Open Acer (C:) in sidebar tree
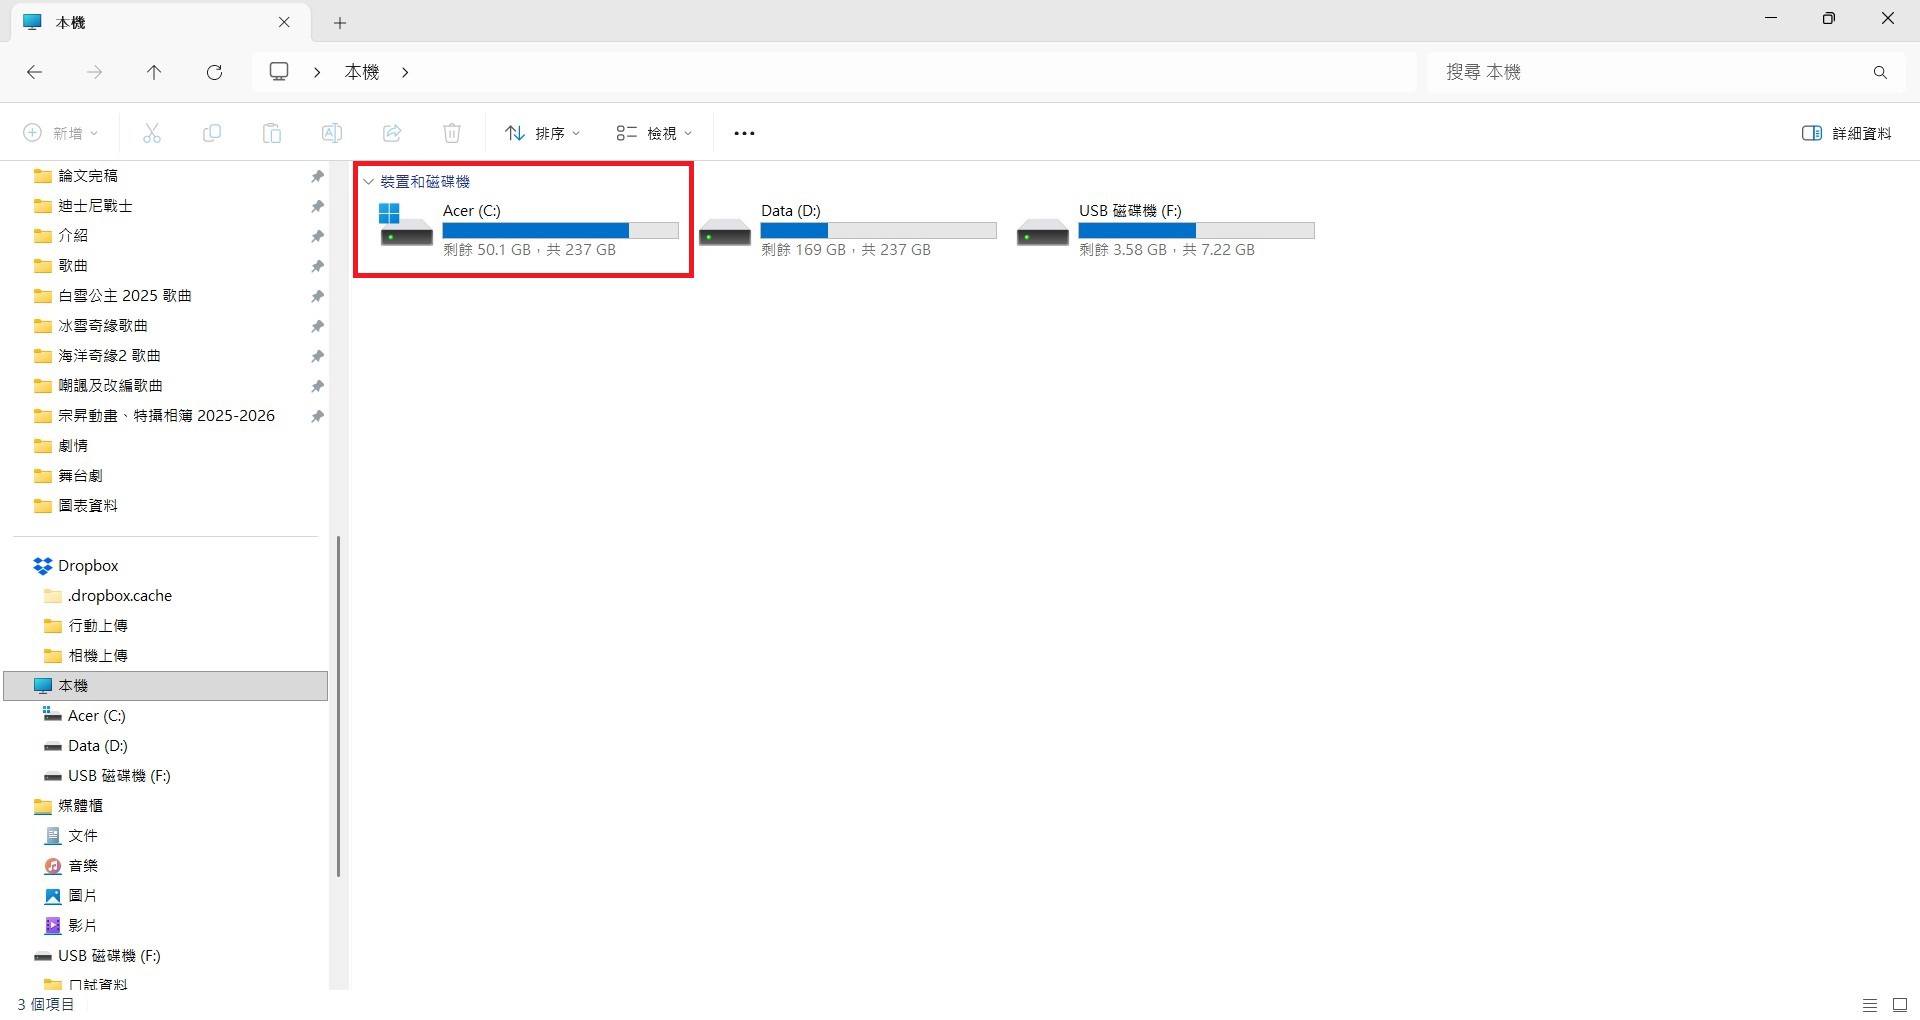 [96, 716]
